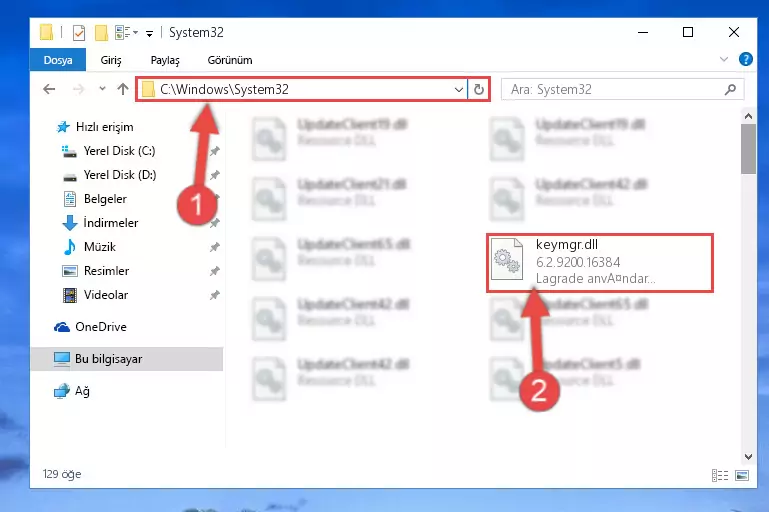The width and height of the screenshot is (769, 512).
Task: Click the Bu bilgisayar monitor icon
Action: coord(62,359)
